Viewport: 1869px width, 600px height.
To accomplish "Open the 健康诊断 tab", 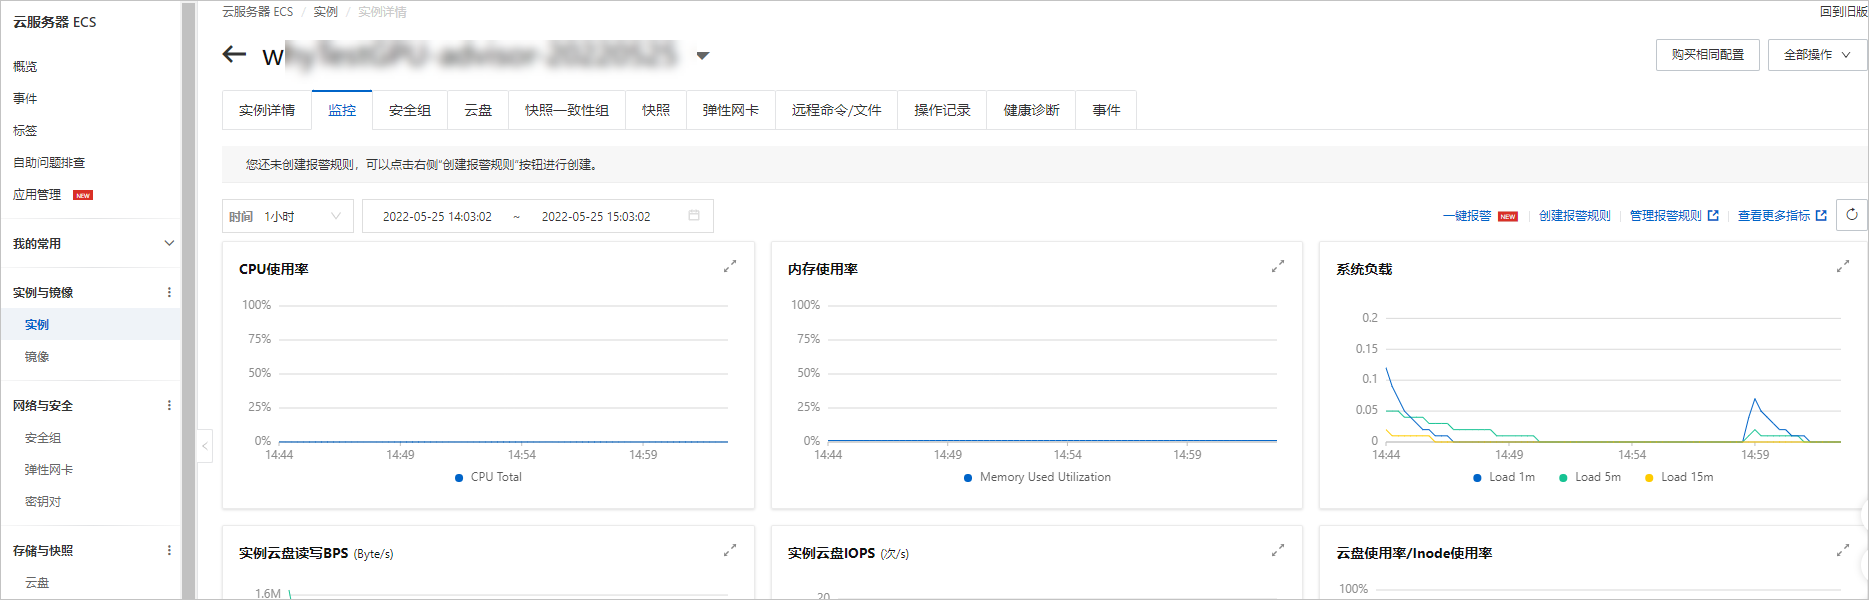I will [x=1031, y=110].
